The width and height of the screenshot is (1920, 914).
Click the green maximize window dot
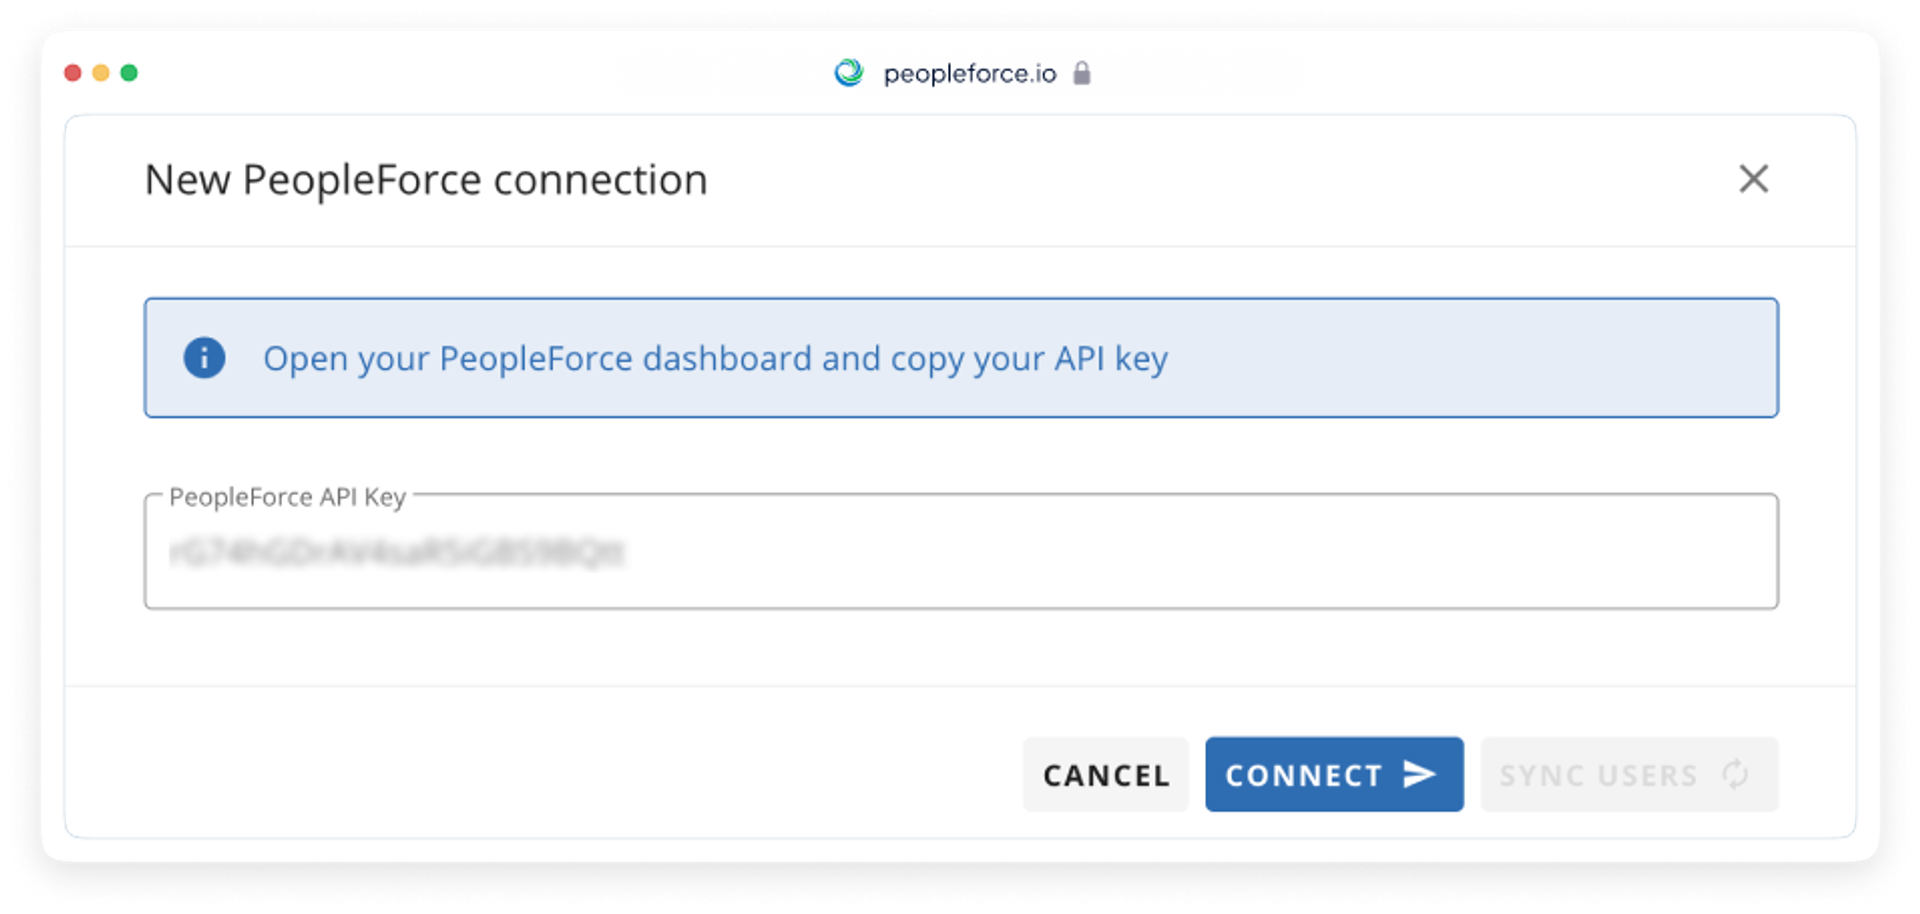click(x=129, y=73)
